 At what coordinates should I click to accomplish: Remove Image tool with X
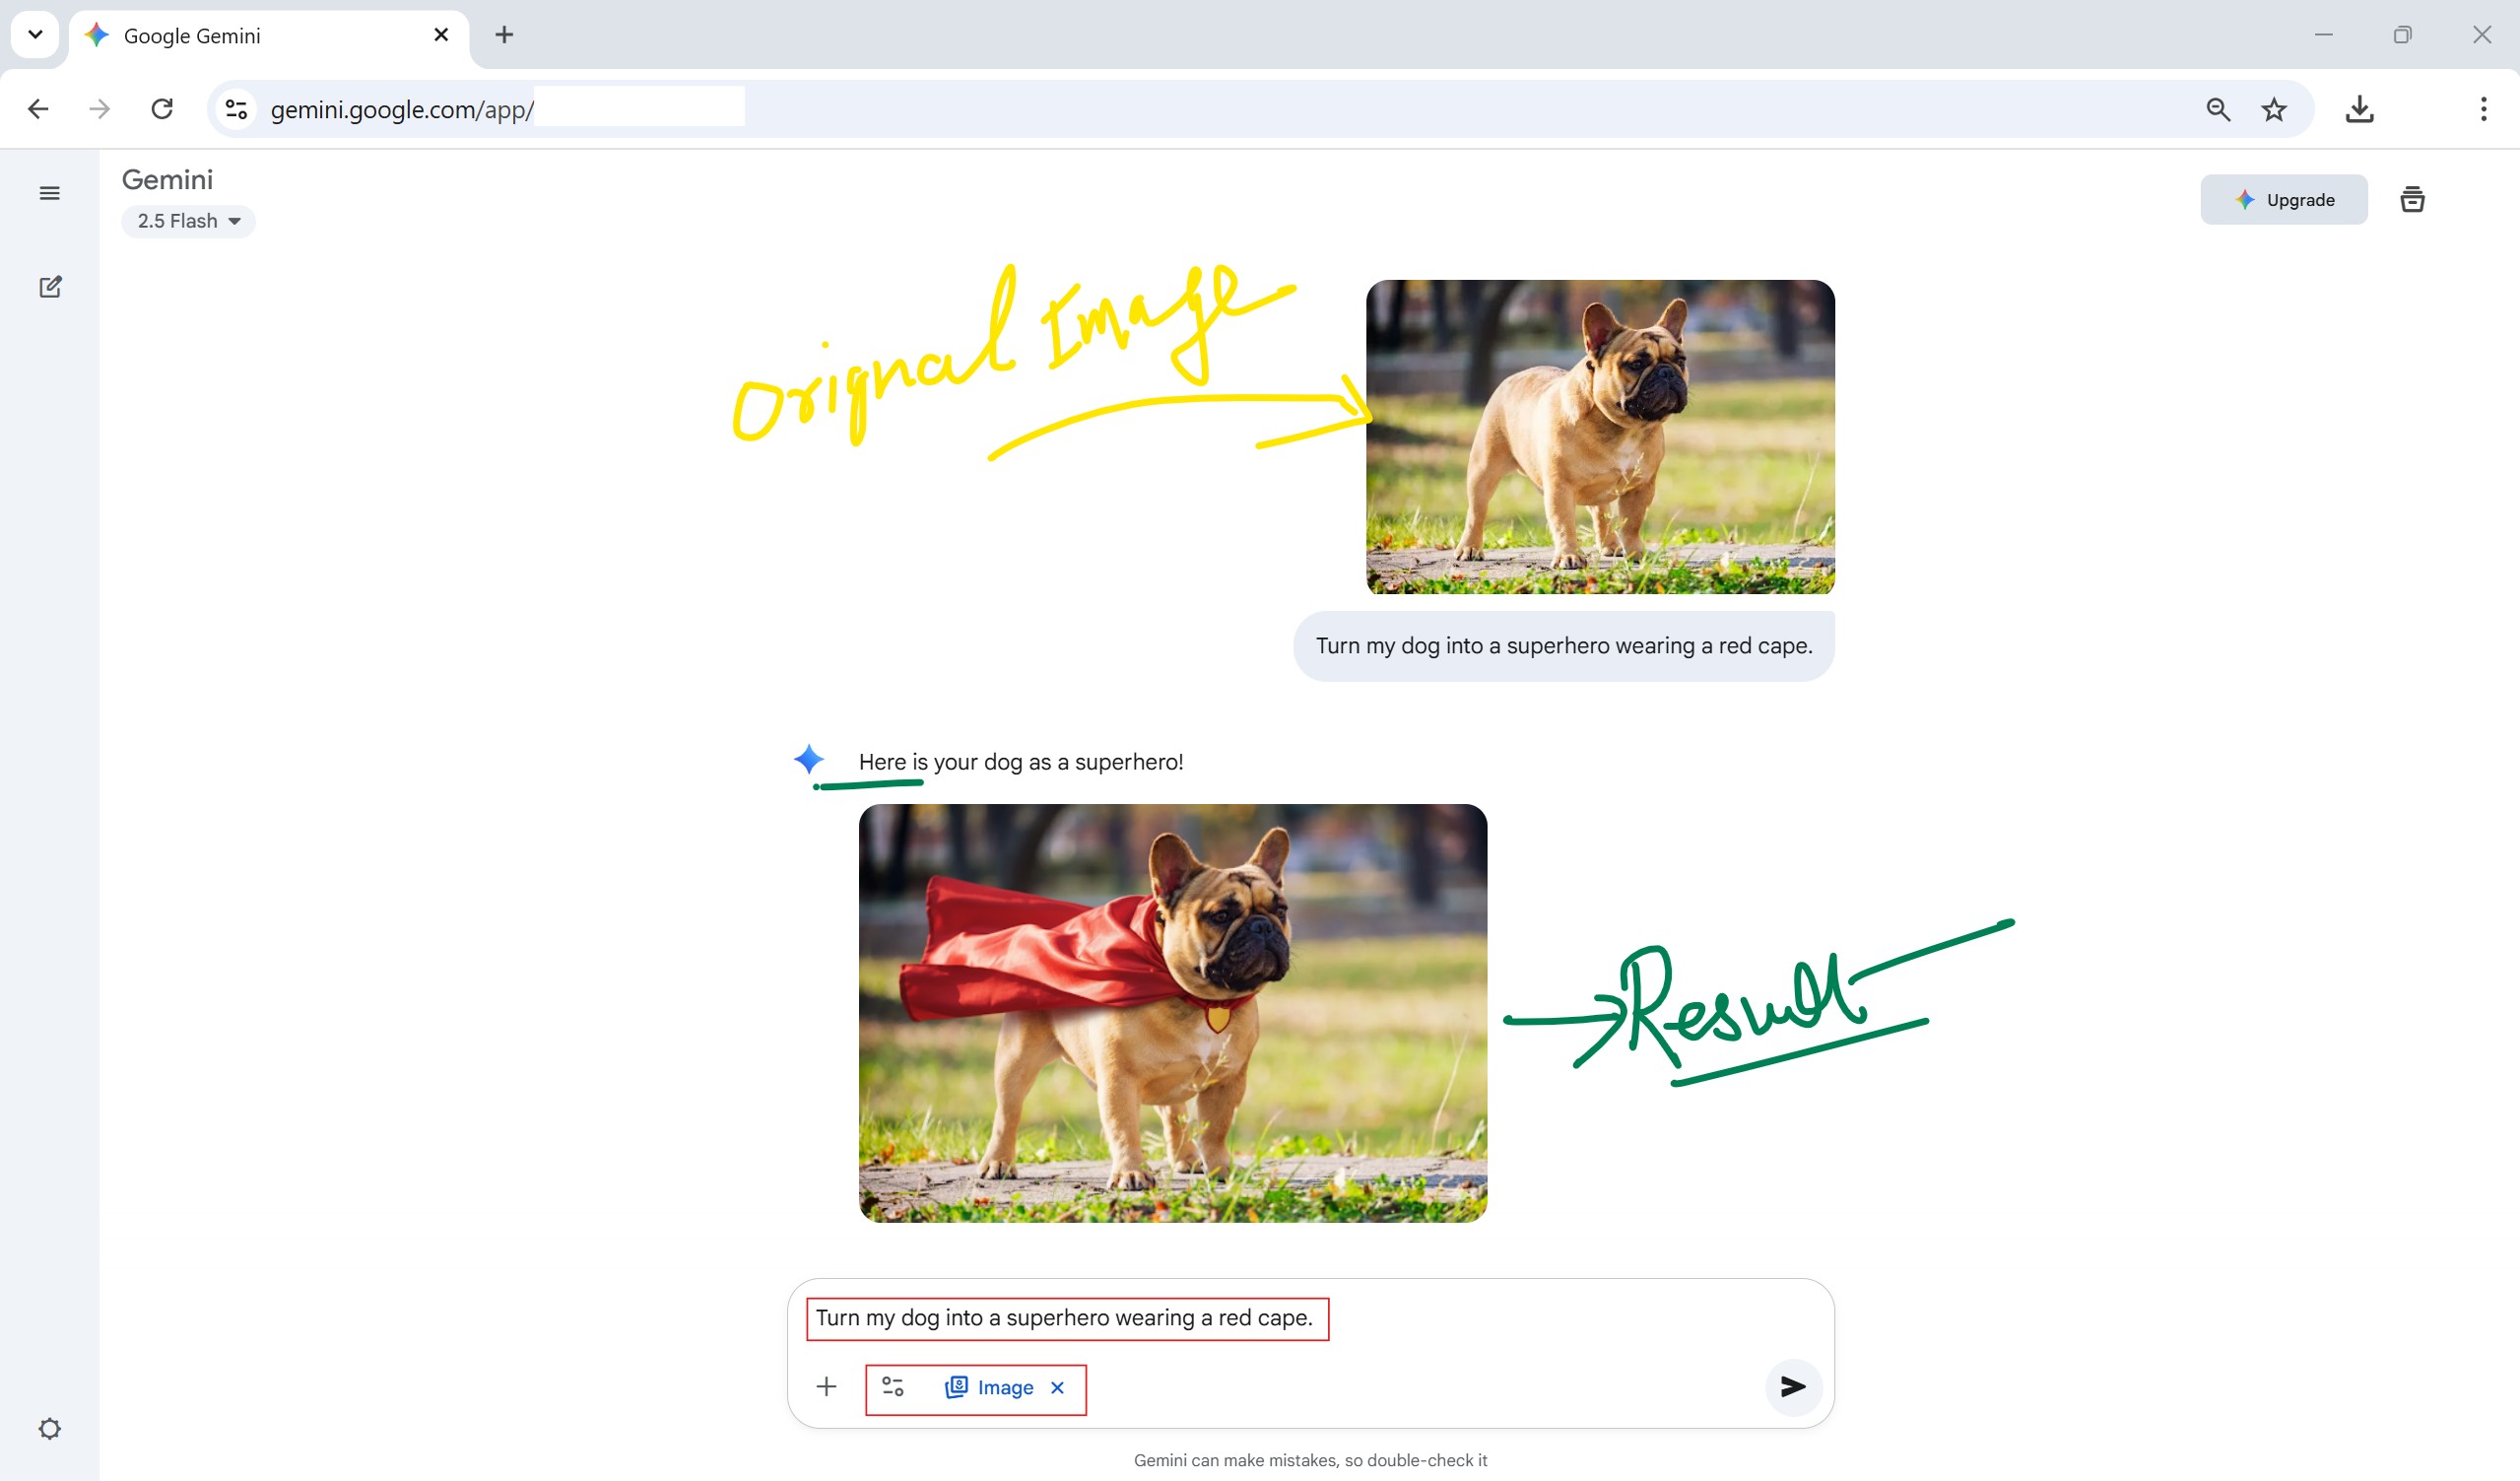[x=1057, y=1387]
